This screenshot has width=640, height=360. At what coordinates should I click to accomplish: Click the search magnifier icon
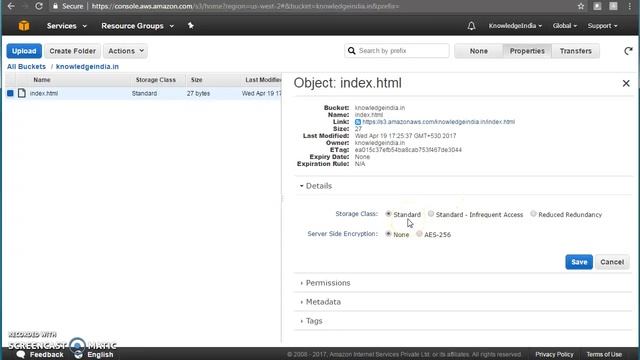pos(351,51)
